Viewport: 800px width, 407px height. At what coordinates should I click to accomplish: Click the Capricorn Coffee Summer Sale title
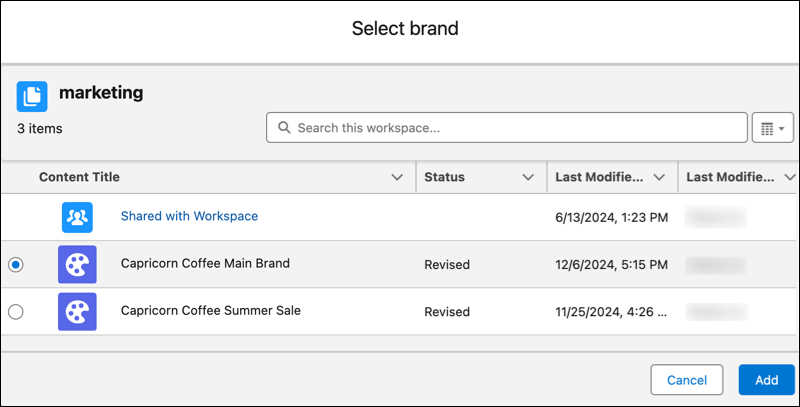[x=211, y=311]
